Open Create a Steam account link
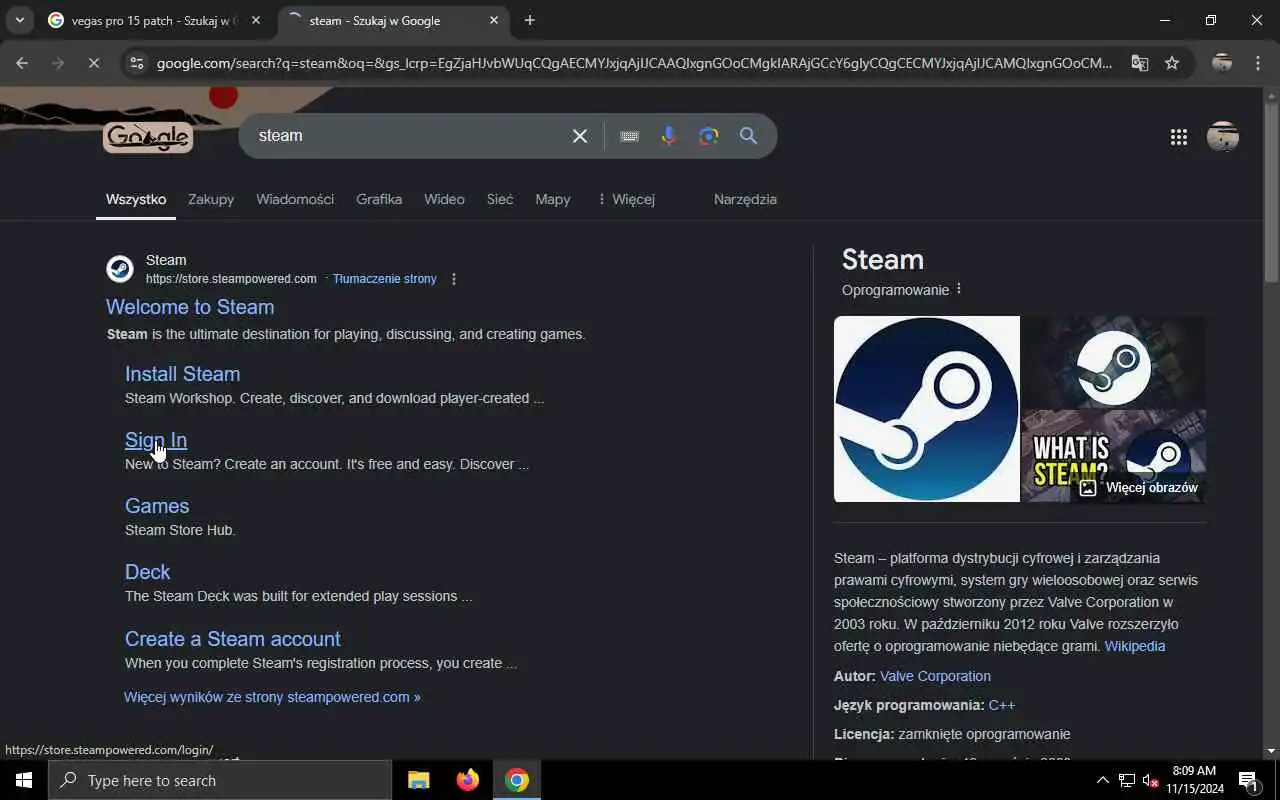The height and width of the screenshot is (800, 1280). (x=233, y=639)
